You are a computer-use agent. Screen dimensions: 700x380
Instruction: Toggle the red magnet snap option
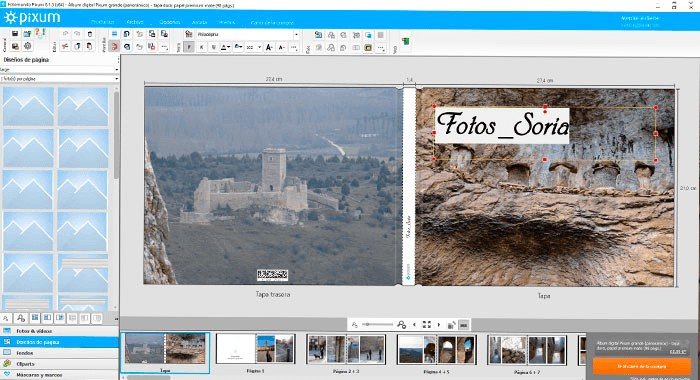pyautogui.click(x=114, y=46)
